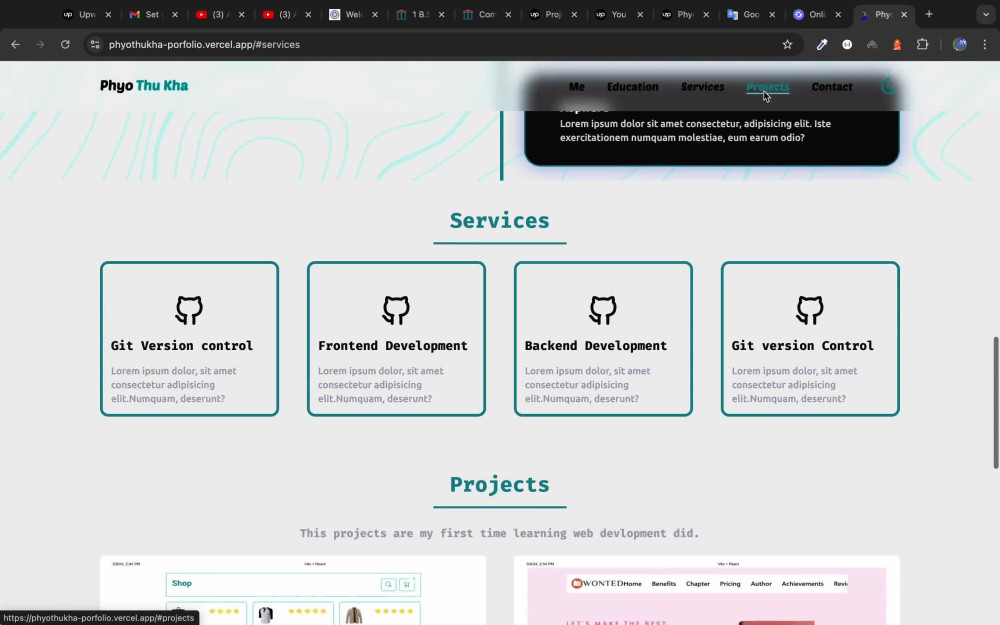Open the Chrome three-dot menu

coord(985,45)
